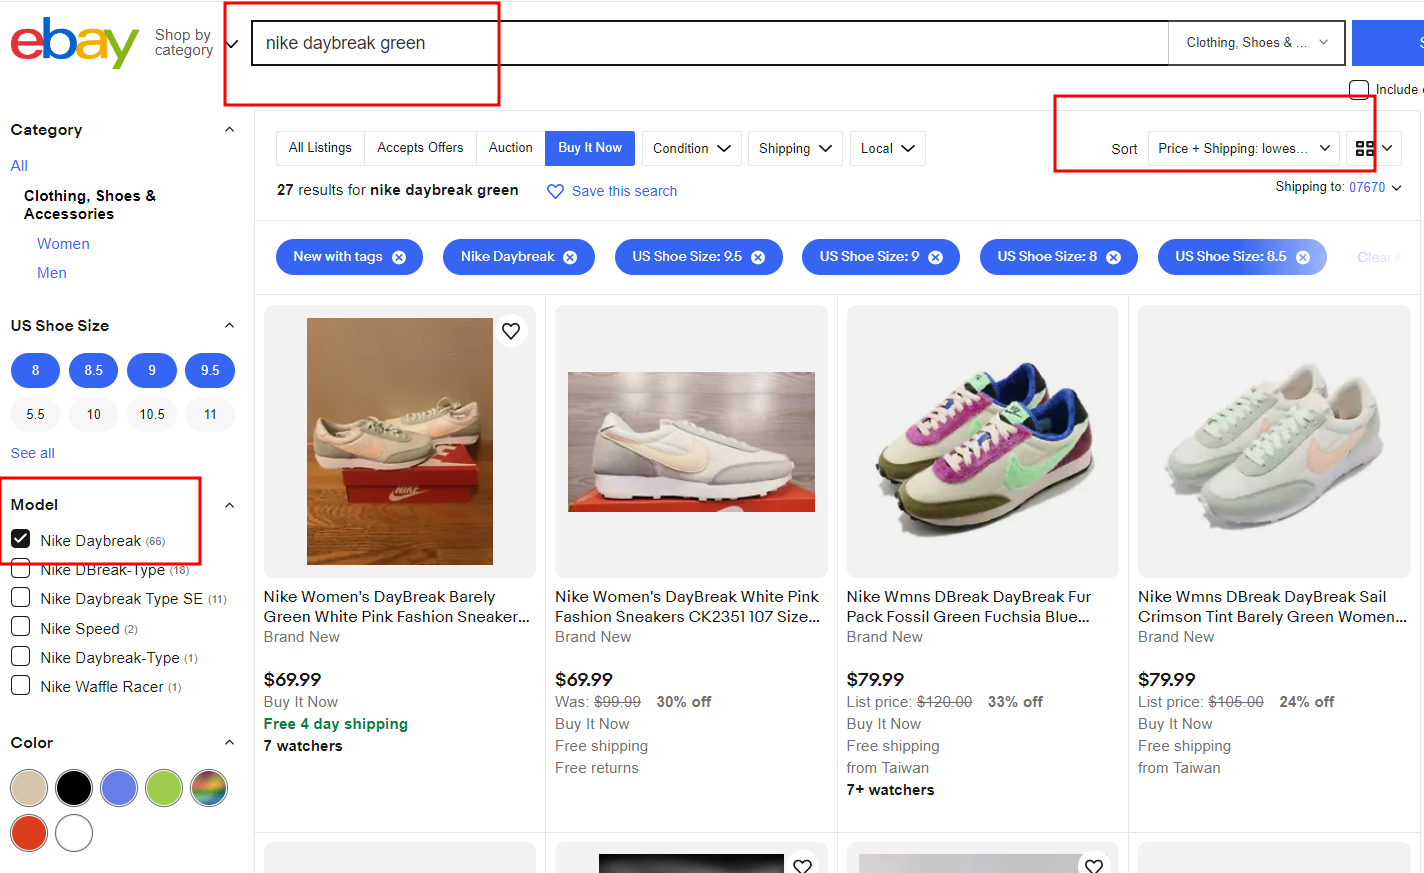The width and height of the screenshot is (1424, 873).
Task: Remove the US Shoe Size 9.5 chip
Action: (758, 257)
